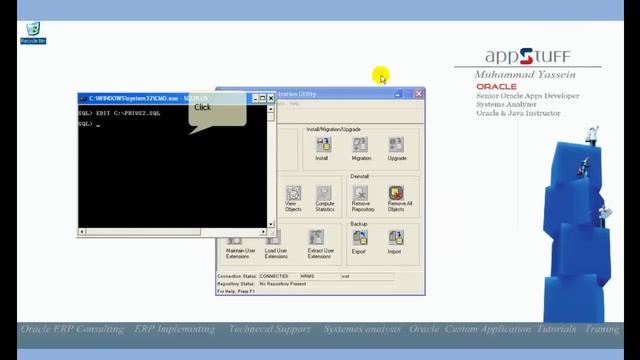
Task: Click the Import backup icon
Action: tap(396, 238)
